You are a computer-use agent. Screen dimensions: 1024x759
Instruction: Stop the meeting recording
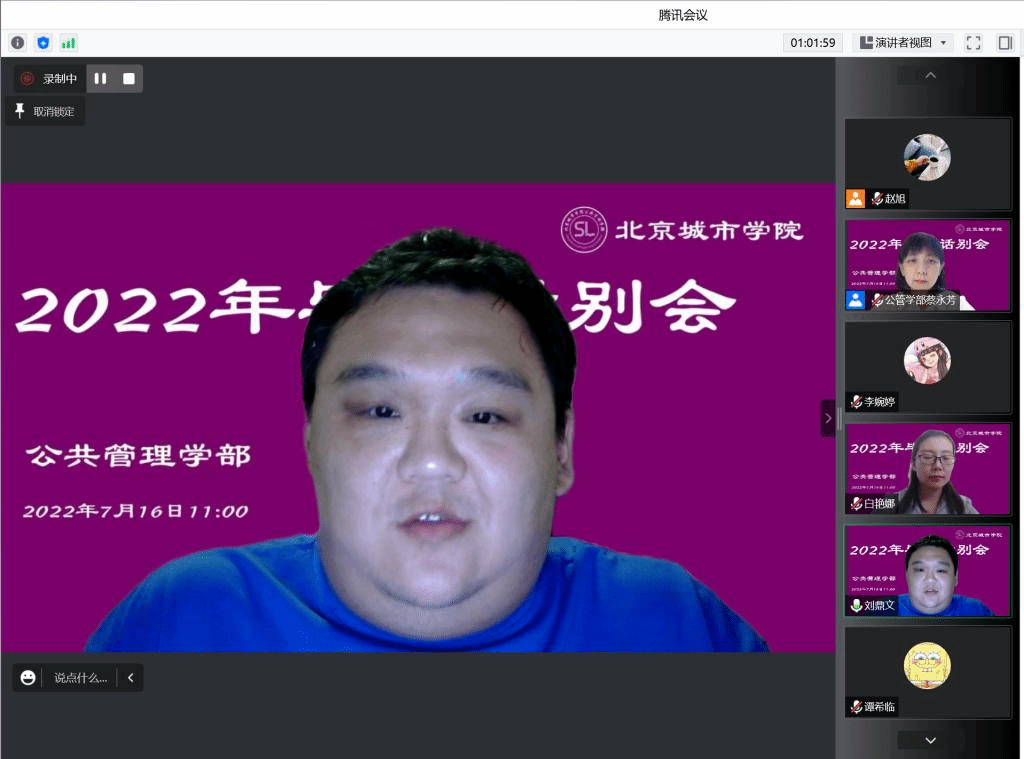[128, 79]
